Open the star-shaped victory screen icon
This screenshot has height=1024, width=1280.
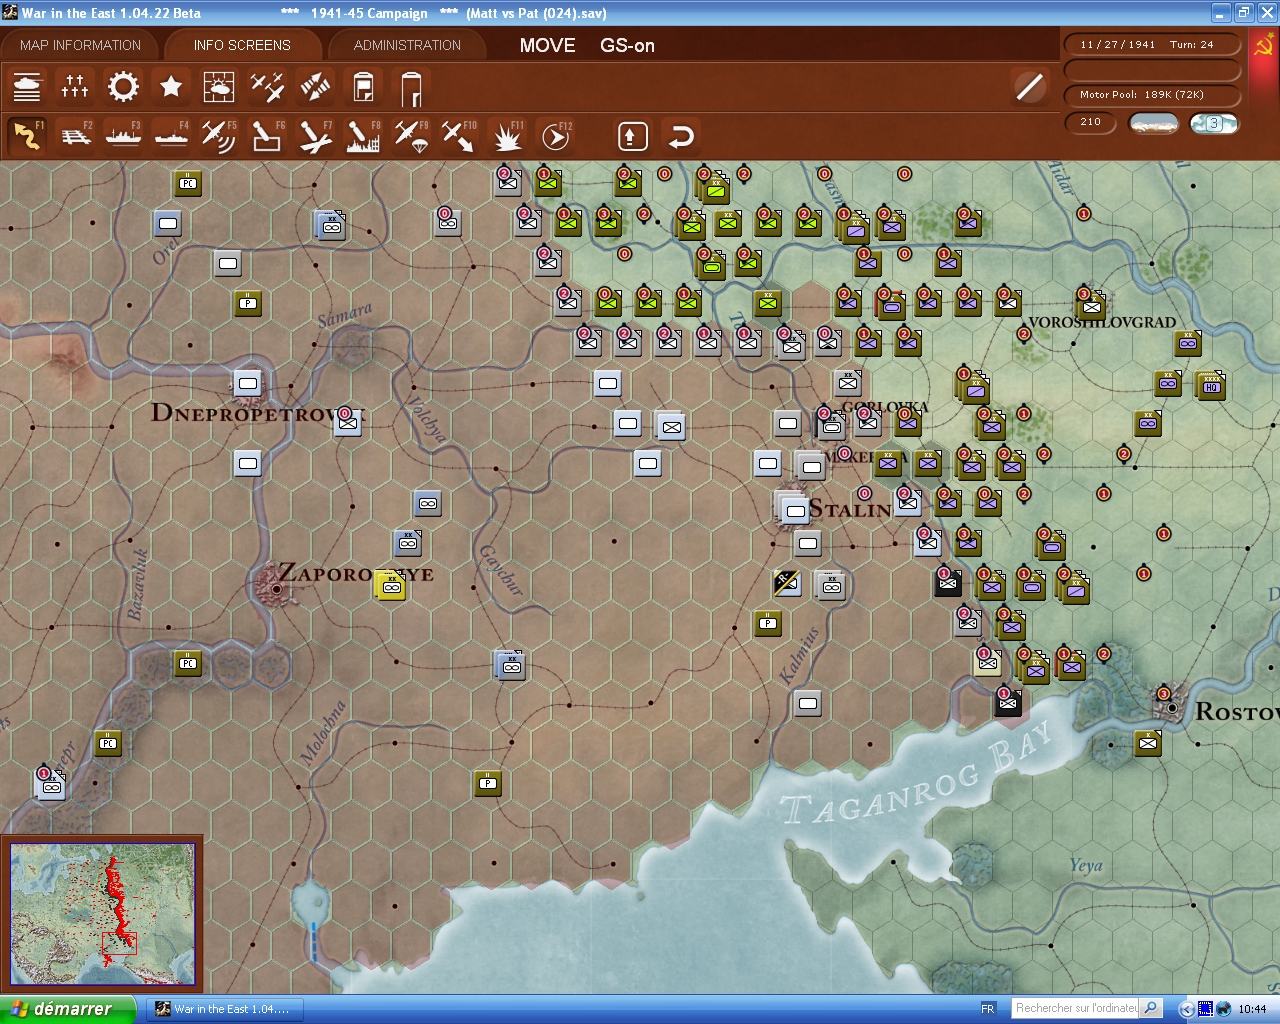(171, 87)
